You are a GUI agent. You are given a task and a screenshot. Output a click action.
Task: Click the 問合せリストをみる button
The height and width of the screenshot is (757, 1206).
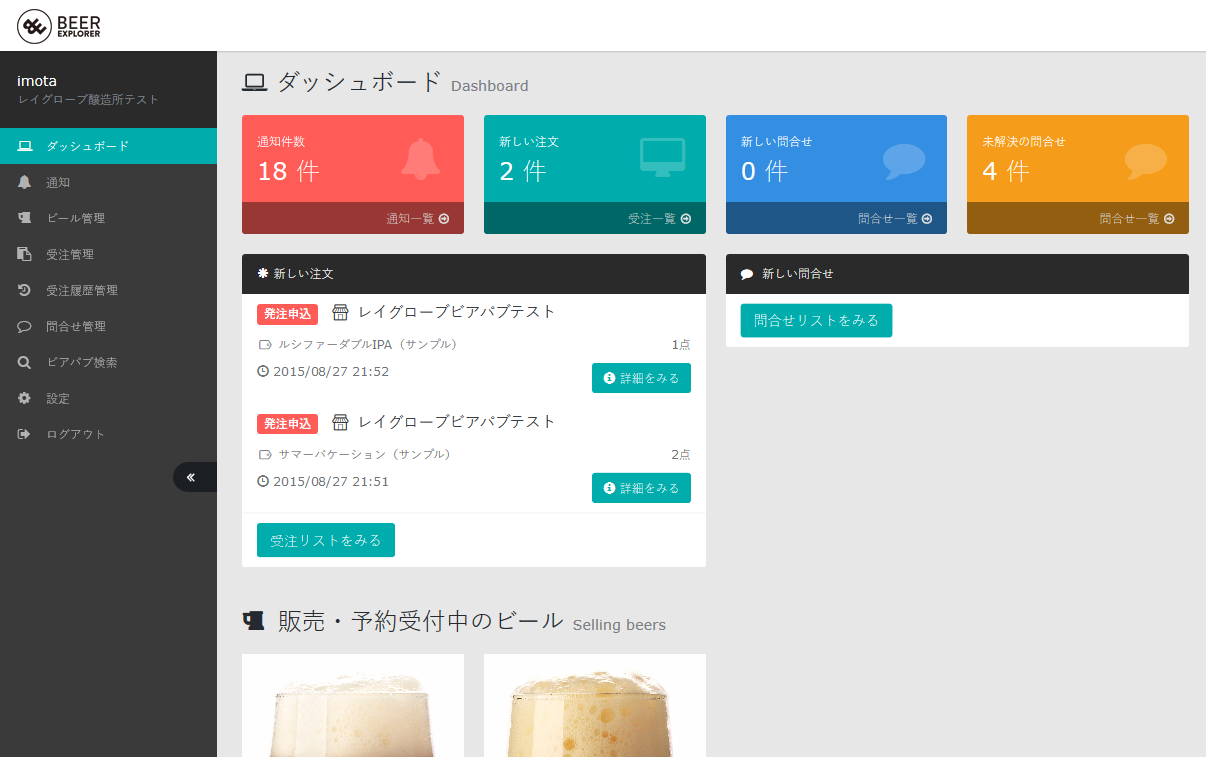pyautogui.click(x=816, y=320)
